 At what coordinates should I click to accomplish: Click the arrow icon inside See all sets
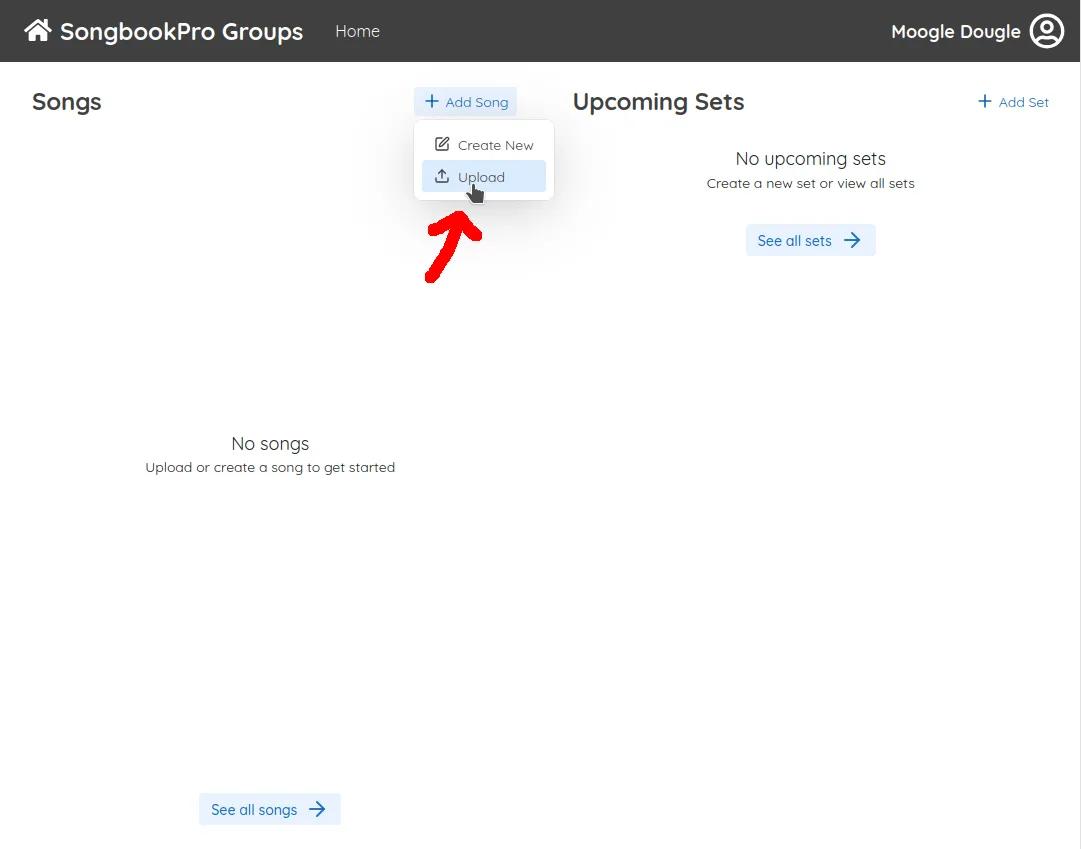click(x=852, y=240)
